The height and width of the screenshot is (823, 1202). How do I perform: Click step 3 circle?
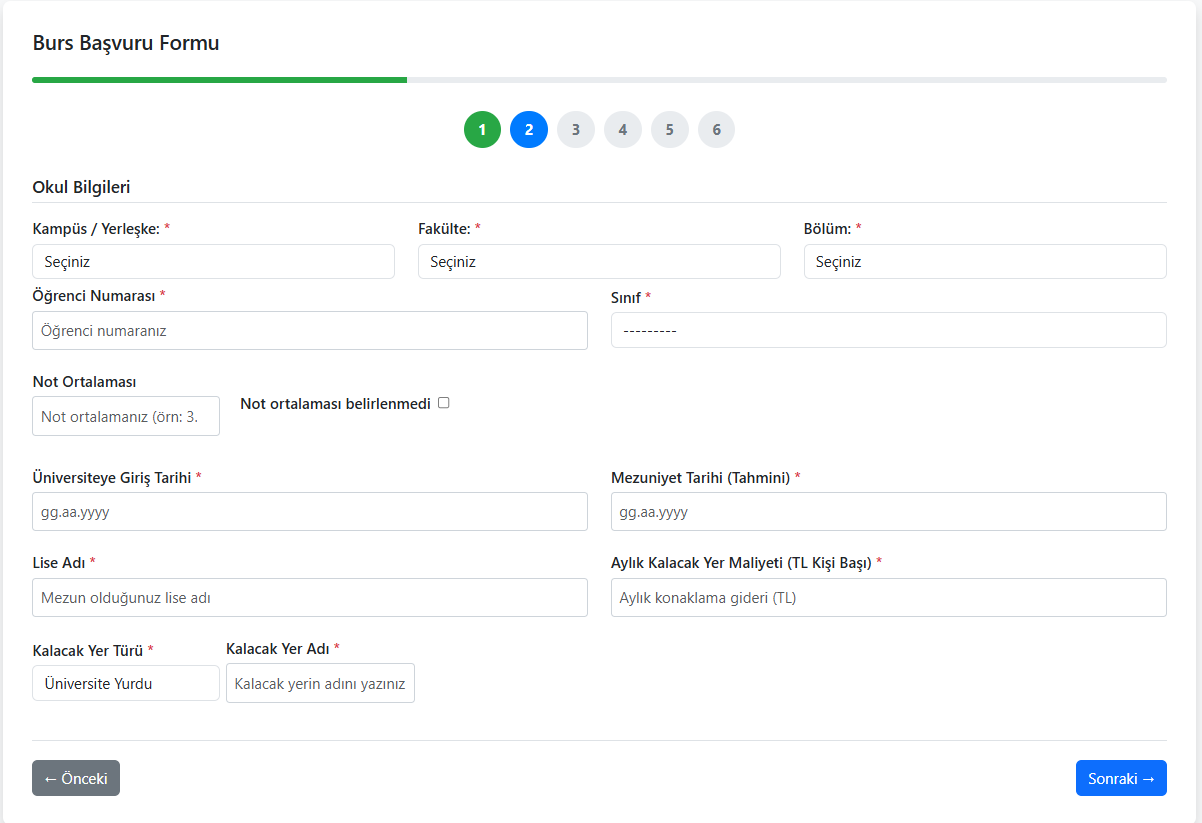pyautogui.click(x=576, y=129)
